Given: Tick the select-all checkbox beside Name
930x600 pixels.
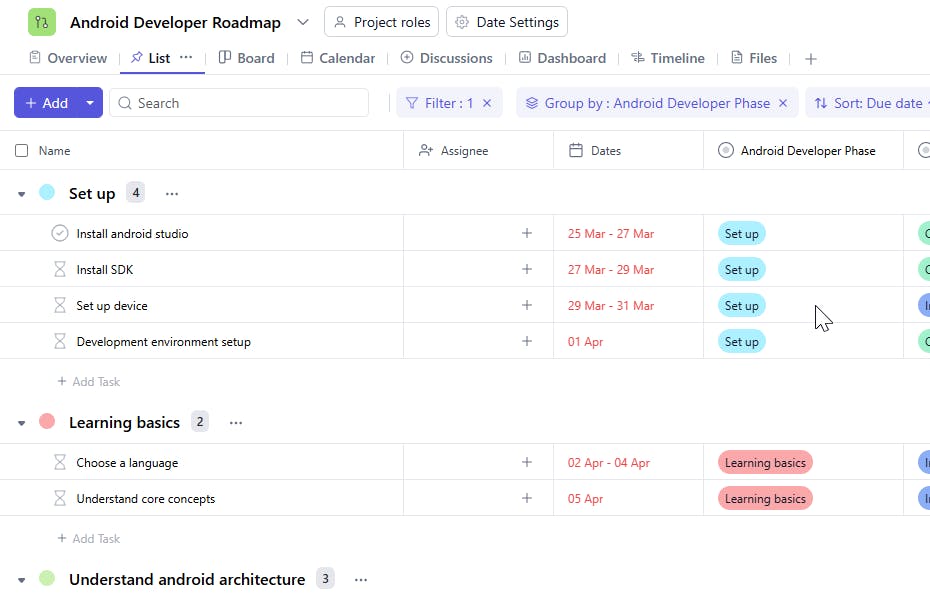Looking at the screenshot, I should click(x=22, y=151).
